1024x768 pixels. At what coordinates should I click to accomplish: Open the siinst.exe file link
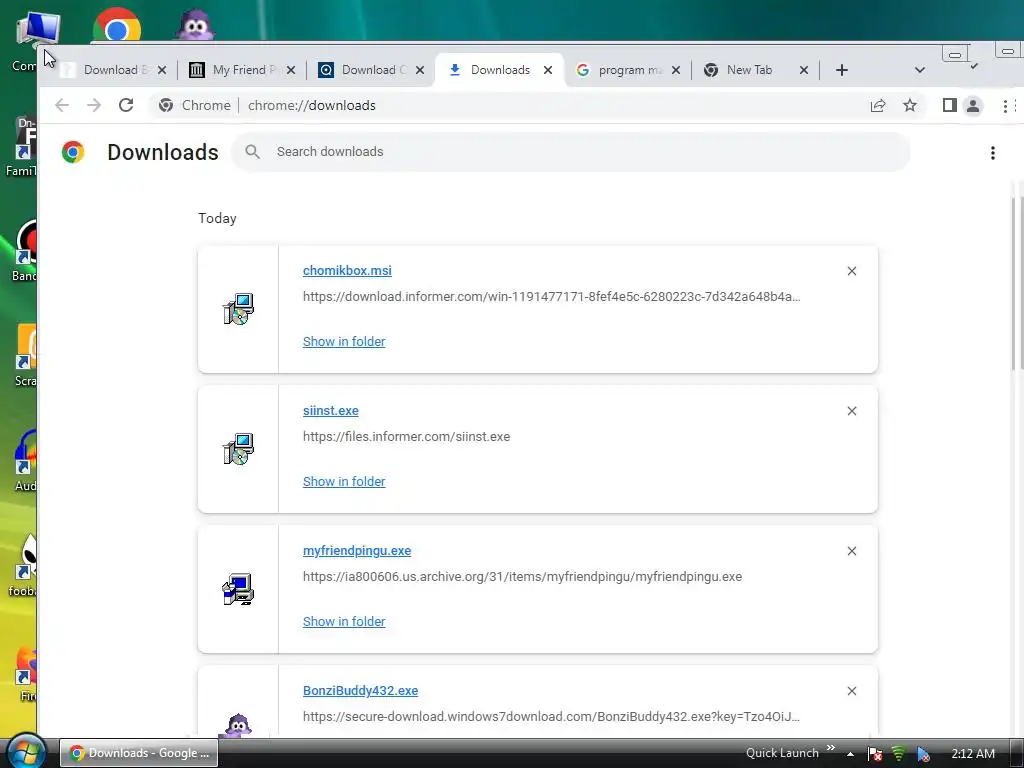tap(330, 411)
